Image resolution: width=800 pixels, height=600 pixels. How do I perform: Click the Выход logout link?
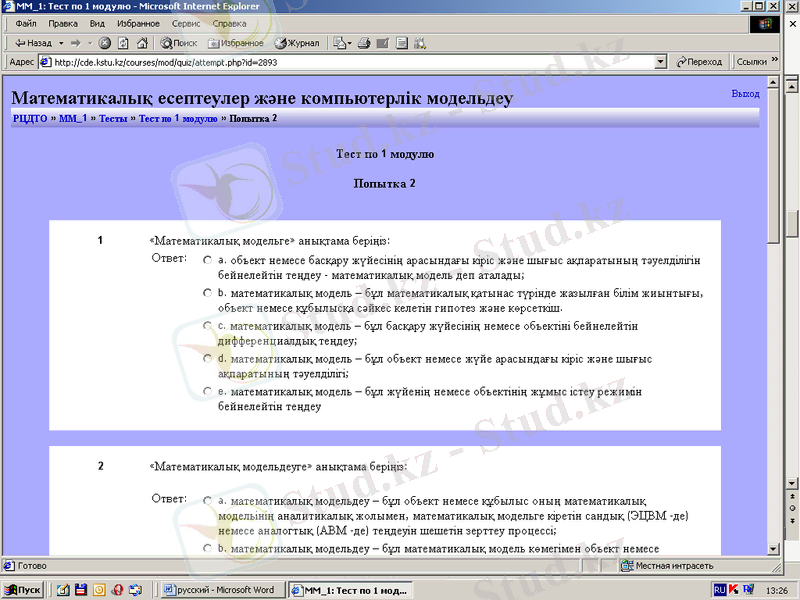click(x=745, y=94)
